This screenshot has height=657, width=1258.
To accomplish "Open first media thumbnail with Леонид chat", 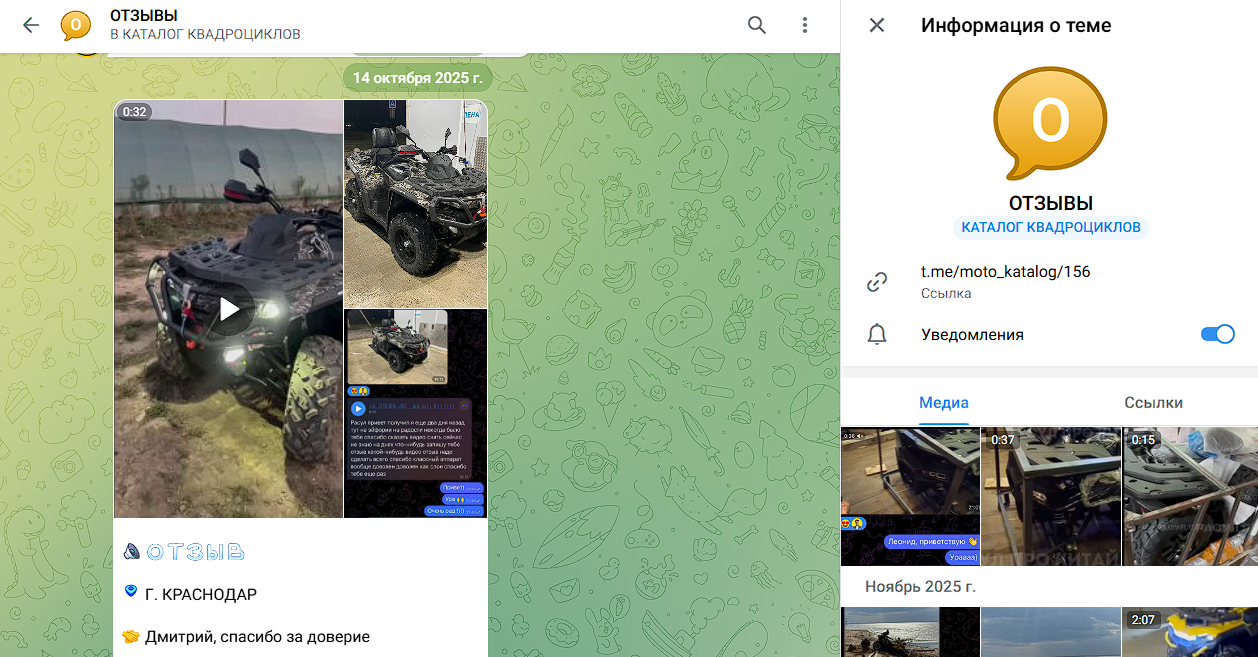I will click(910, 497).
